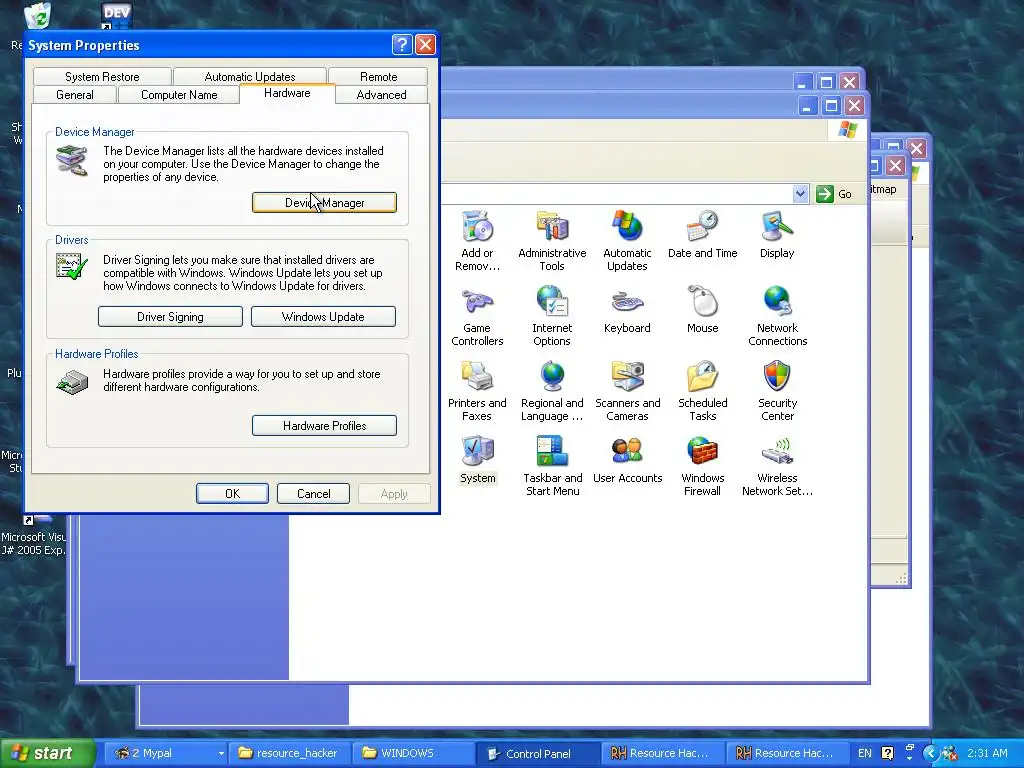1024x768 pixels.
Task: Click Cancel in System Properties
Action: coord(313,494)
